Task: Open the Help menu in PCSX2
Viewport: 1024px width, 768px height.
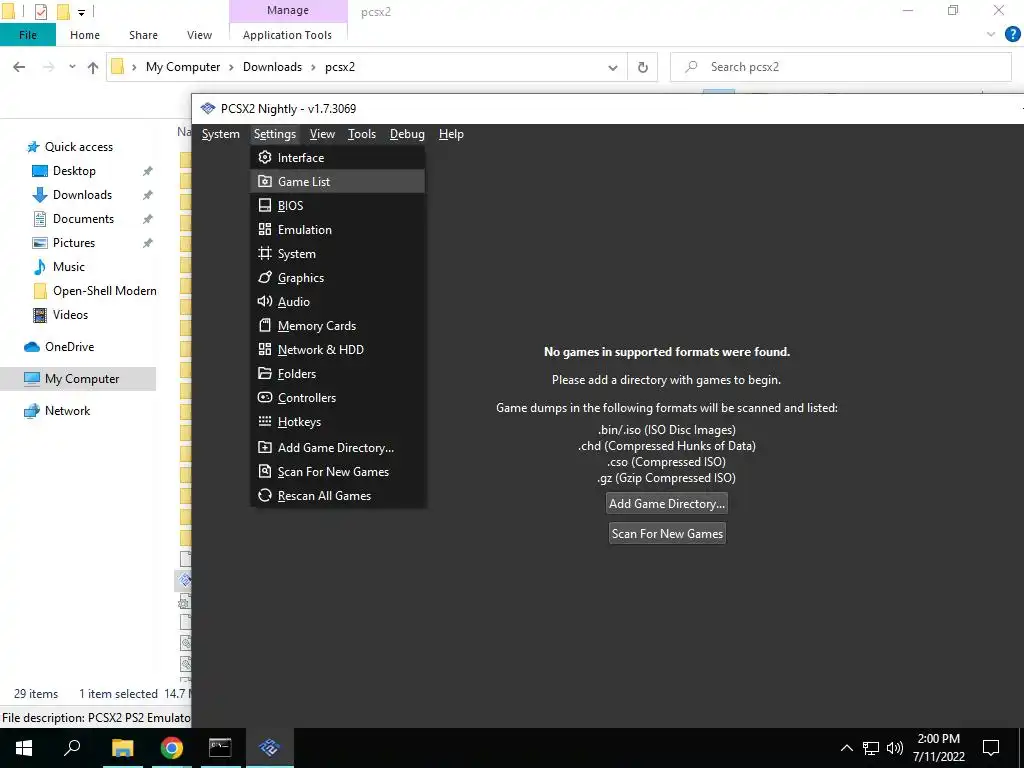Action: (451, 134)
